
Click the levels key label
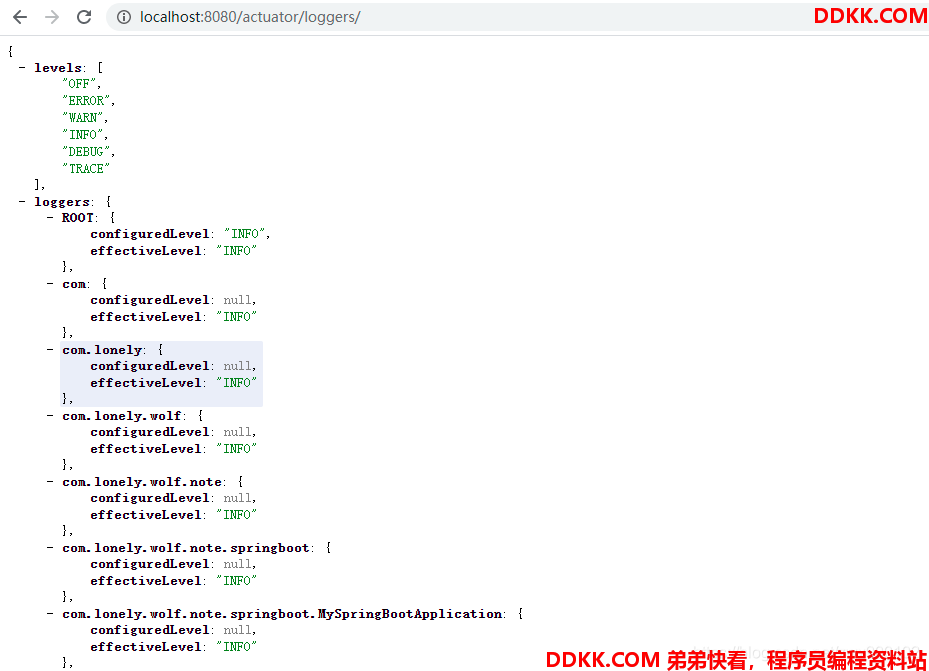point(58,68)
